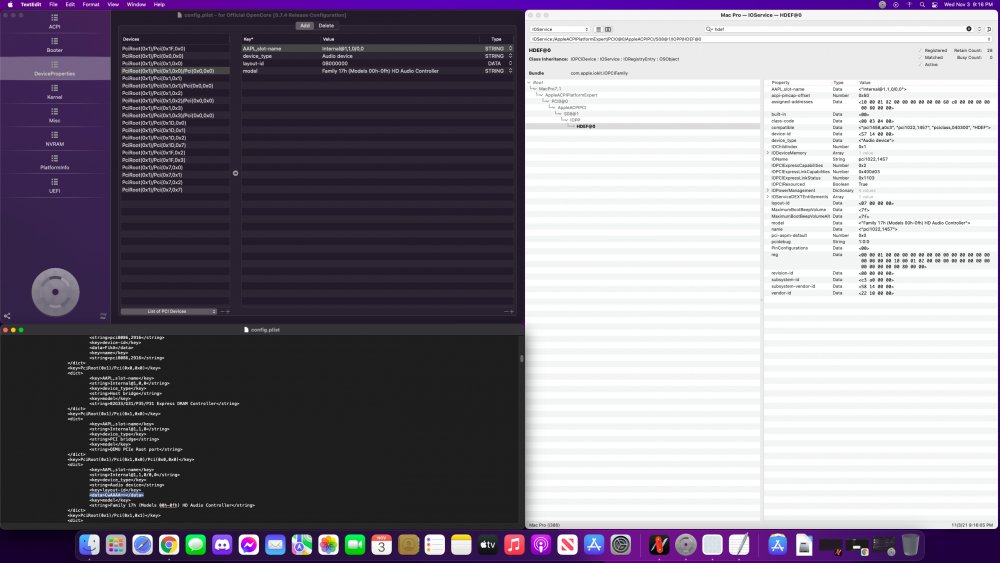Open type dropdown for layout-id row
Image resolution: width=1000 pixels, height=563 pixels.
point(510,64)
